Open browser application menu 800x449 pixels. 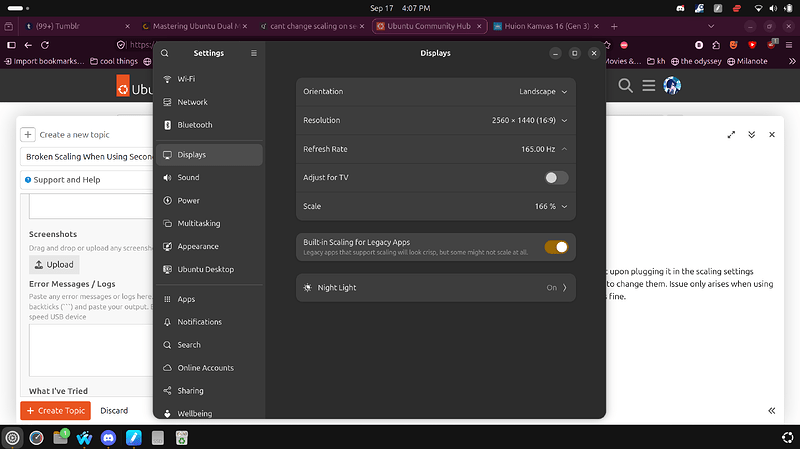click(x=789, y=45)
